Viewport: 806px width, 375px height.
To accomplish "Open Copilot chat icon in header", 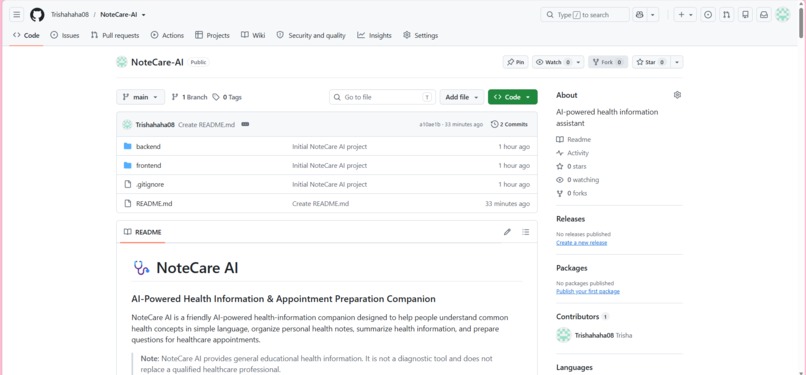I will click(x=639, y=15).
